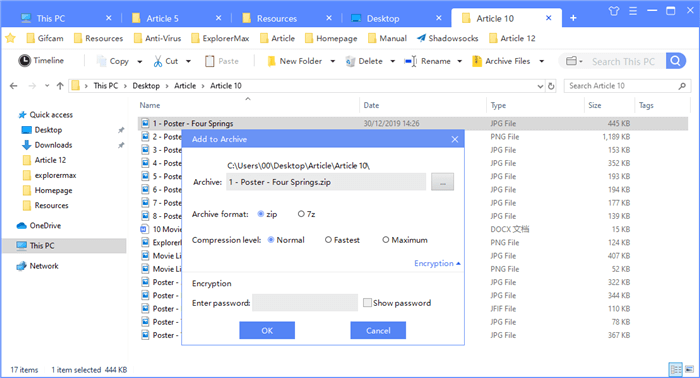Click the browse button beside Archive name
Viewport: 700px width, 378px height.
(x=442, y=182)
